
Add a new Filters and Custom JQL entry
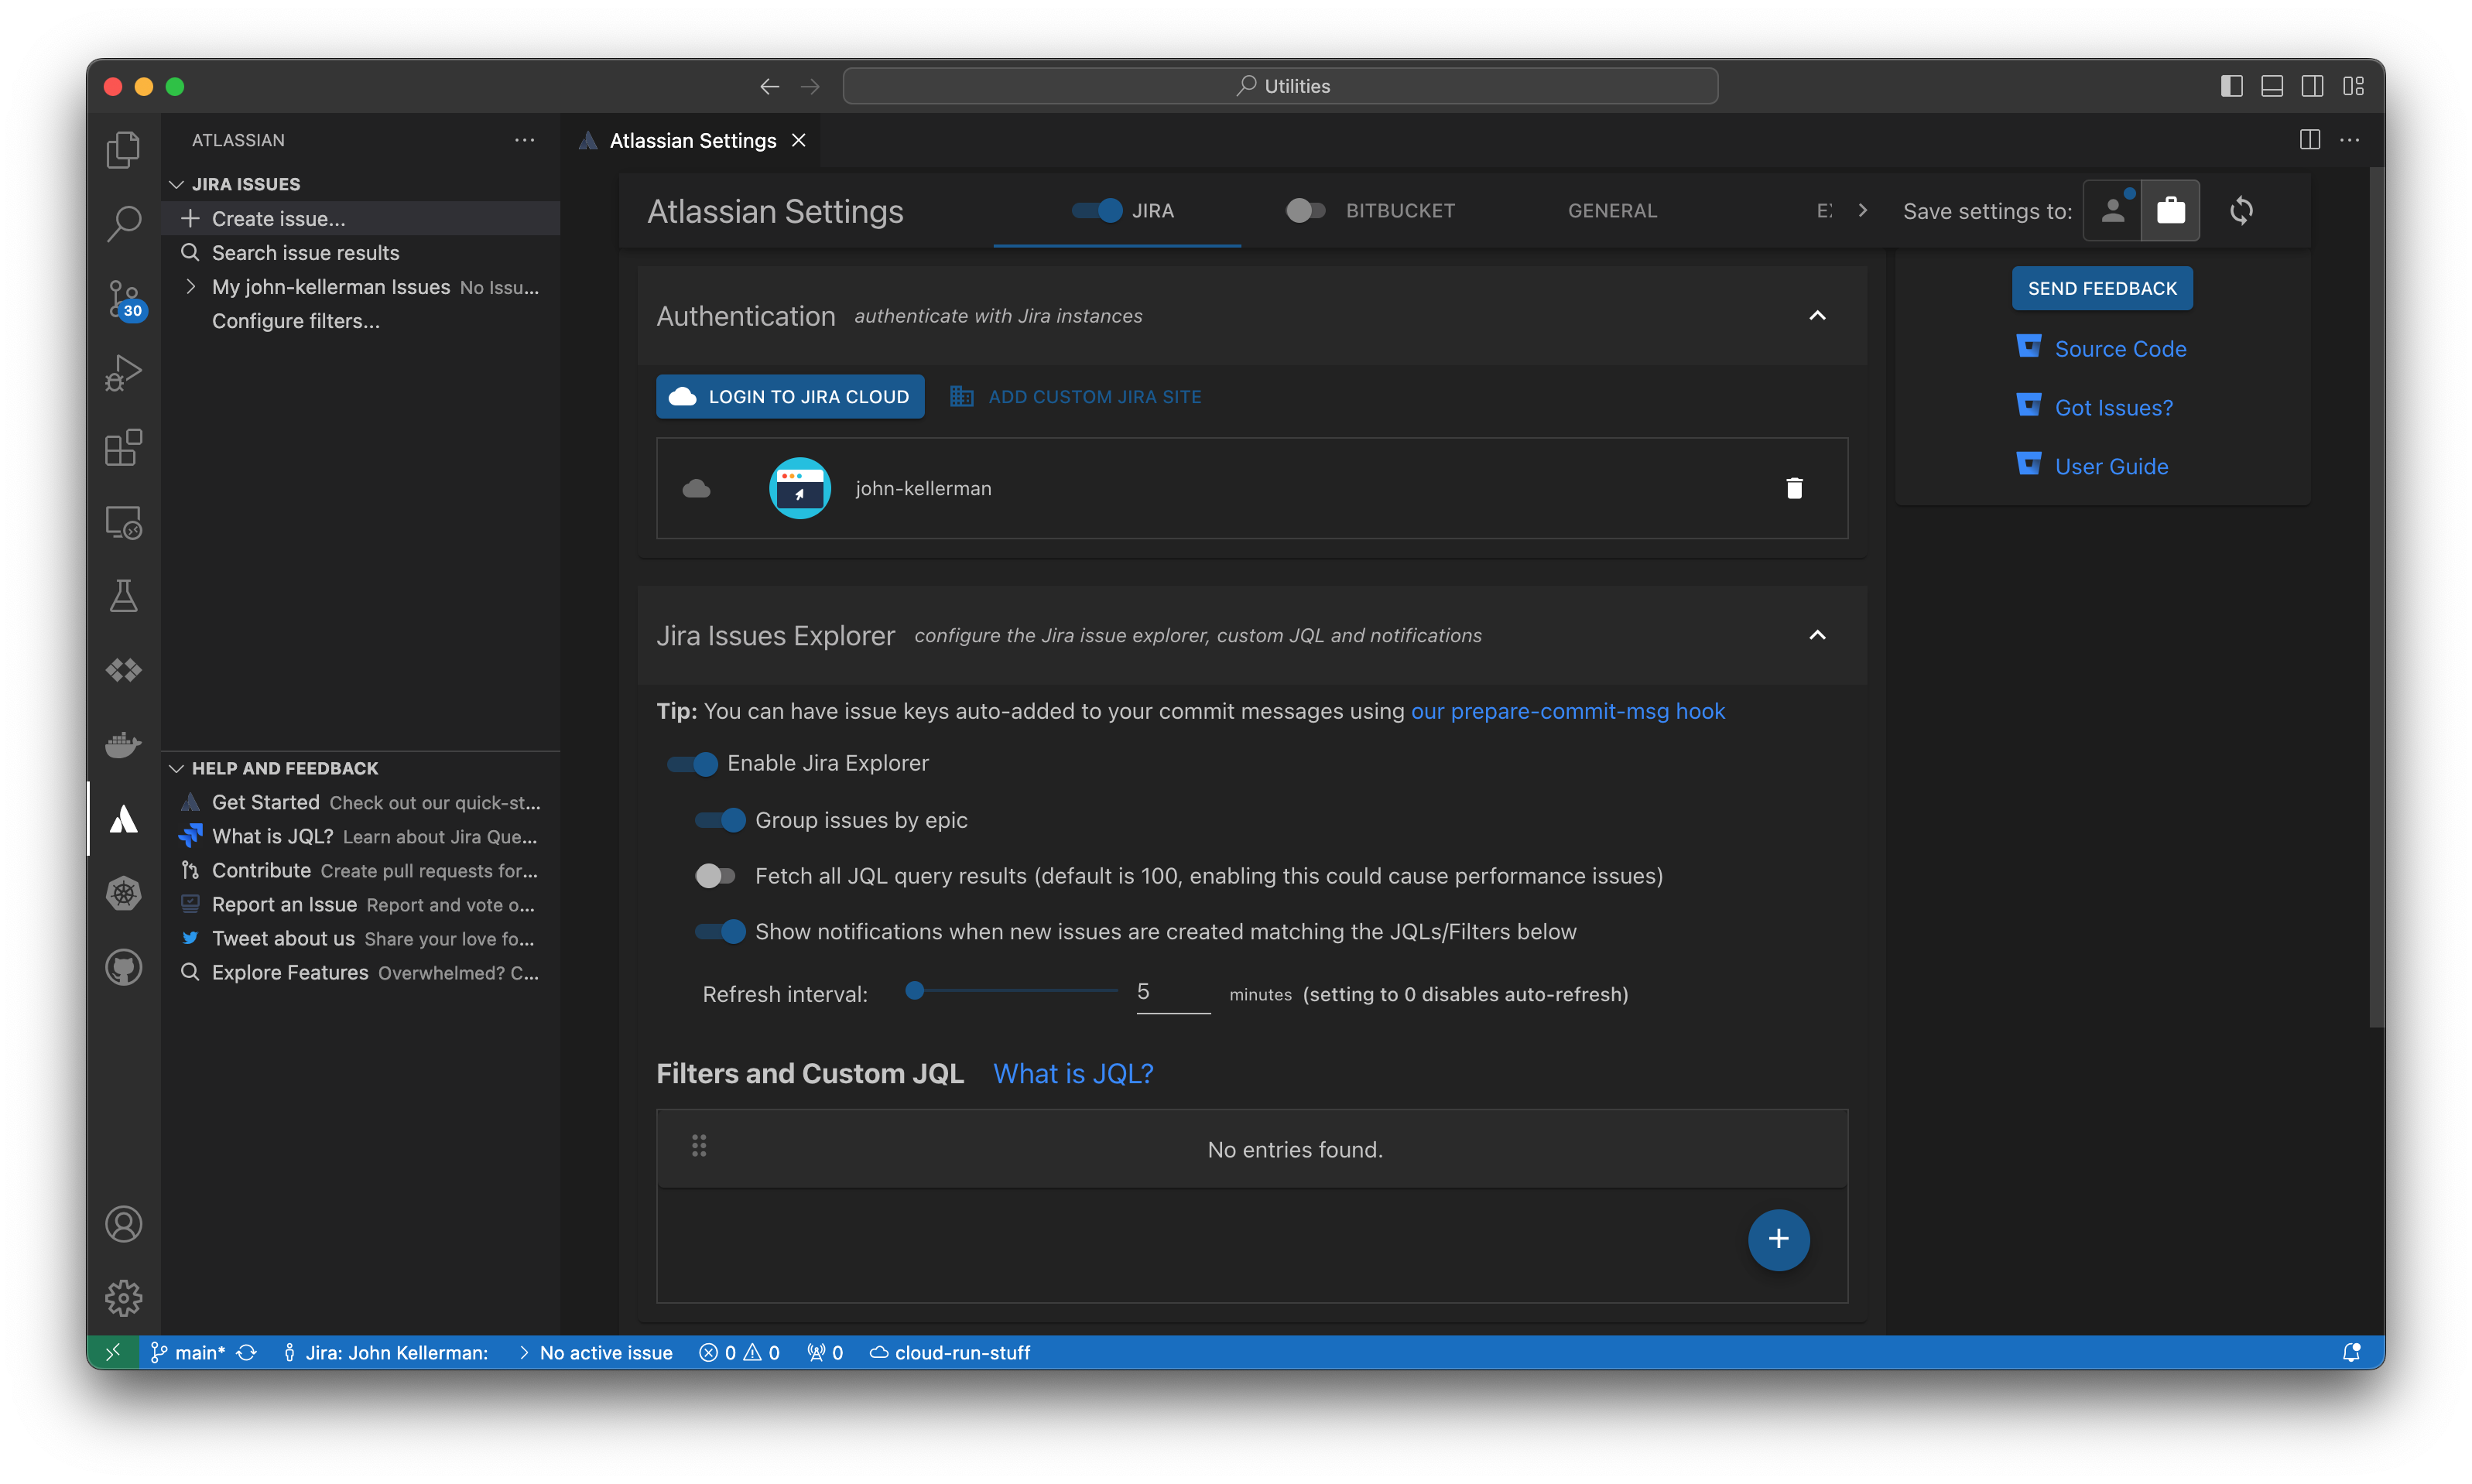point(1778,1239)
